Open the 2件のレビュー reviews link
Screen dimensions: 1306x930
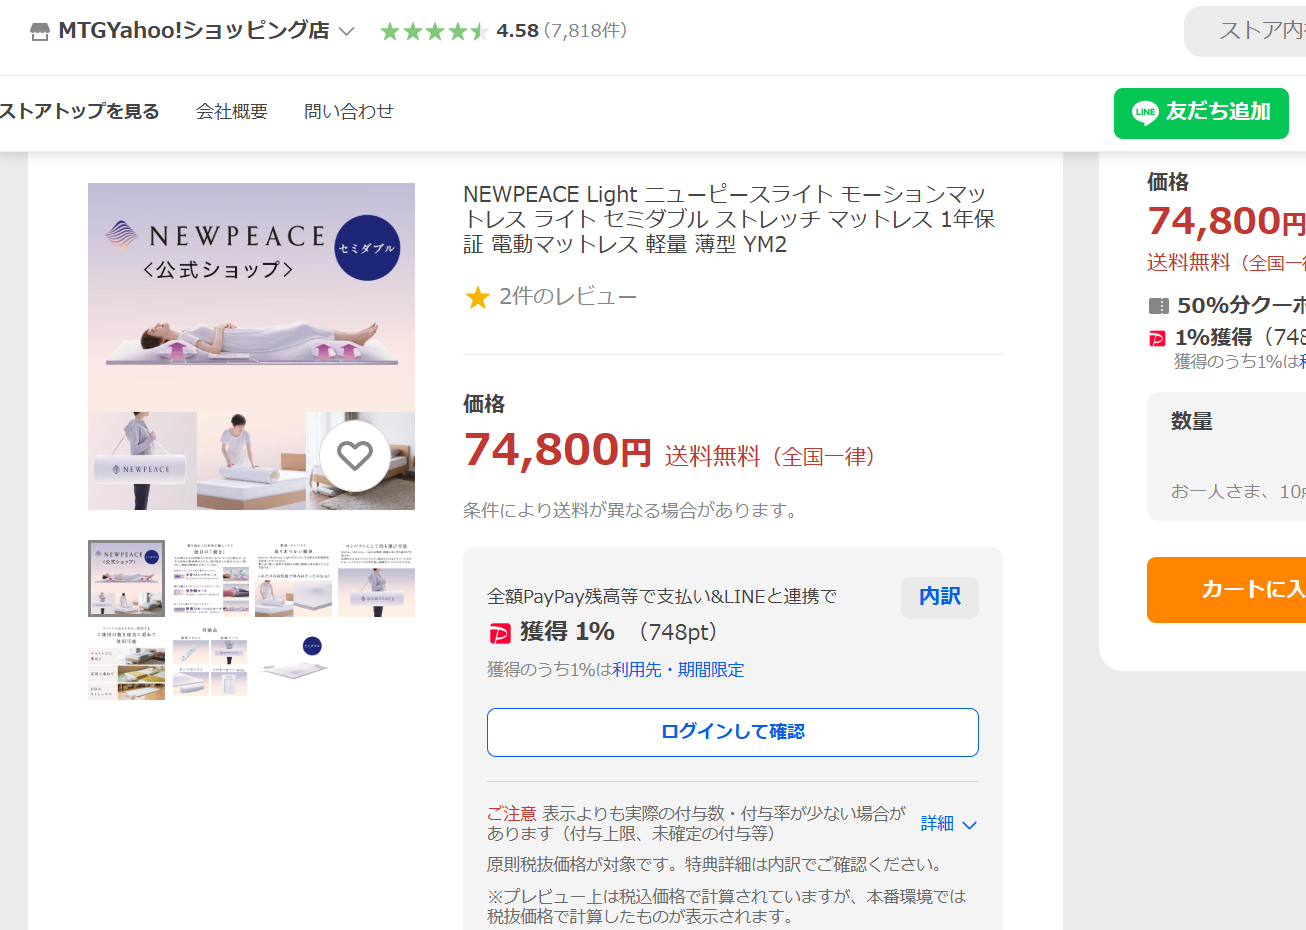pos(567,297)
